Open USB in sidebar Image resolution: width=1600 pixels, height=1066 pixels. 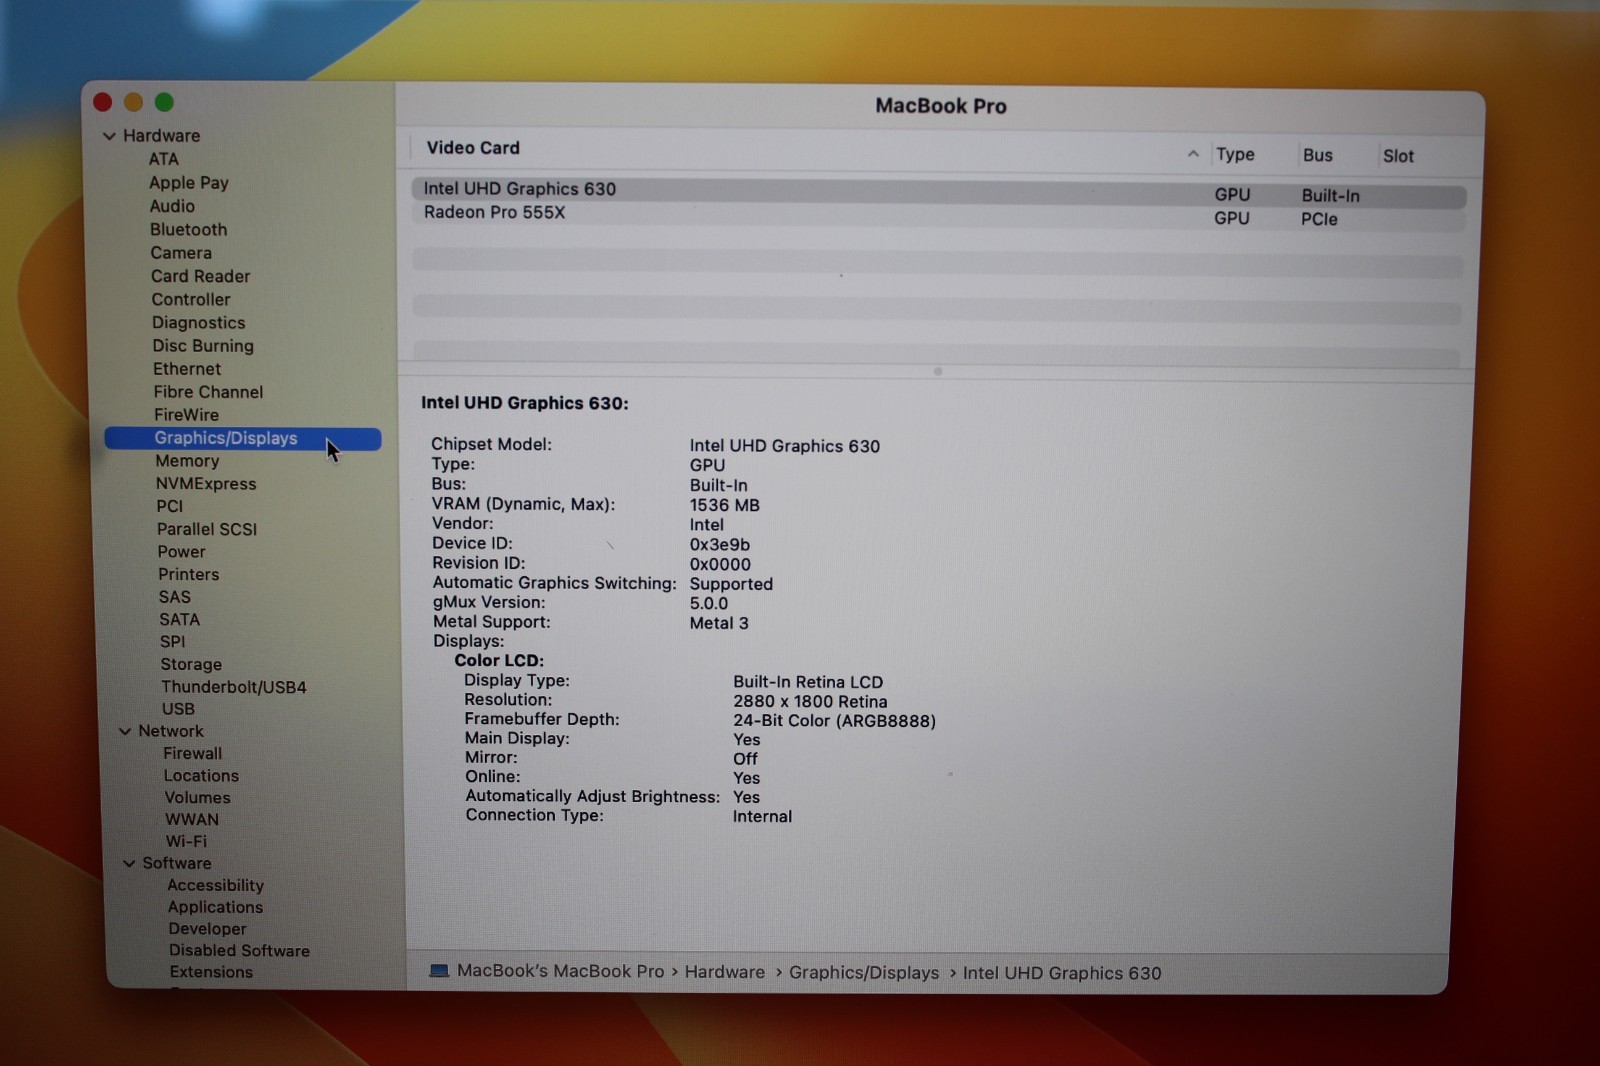point(178,709)
